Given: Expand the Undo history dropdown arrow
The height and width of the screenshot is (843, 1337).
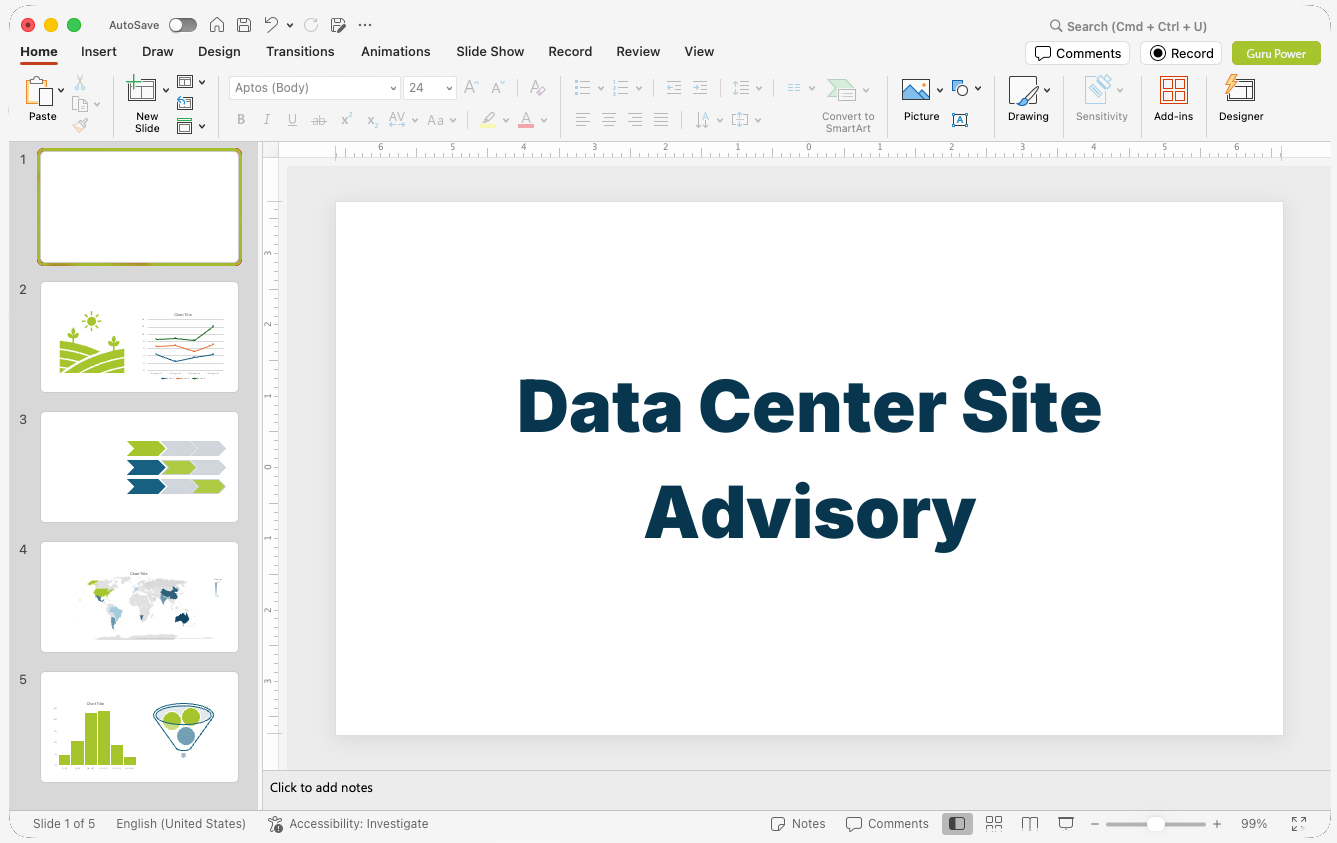Looking at the screenshot, I should point(290,25).
